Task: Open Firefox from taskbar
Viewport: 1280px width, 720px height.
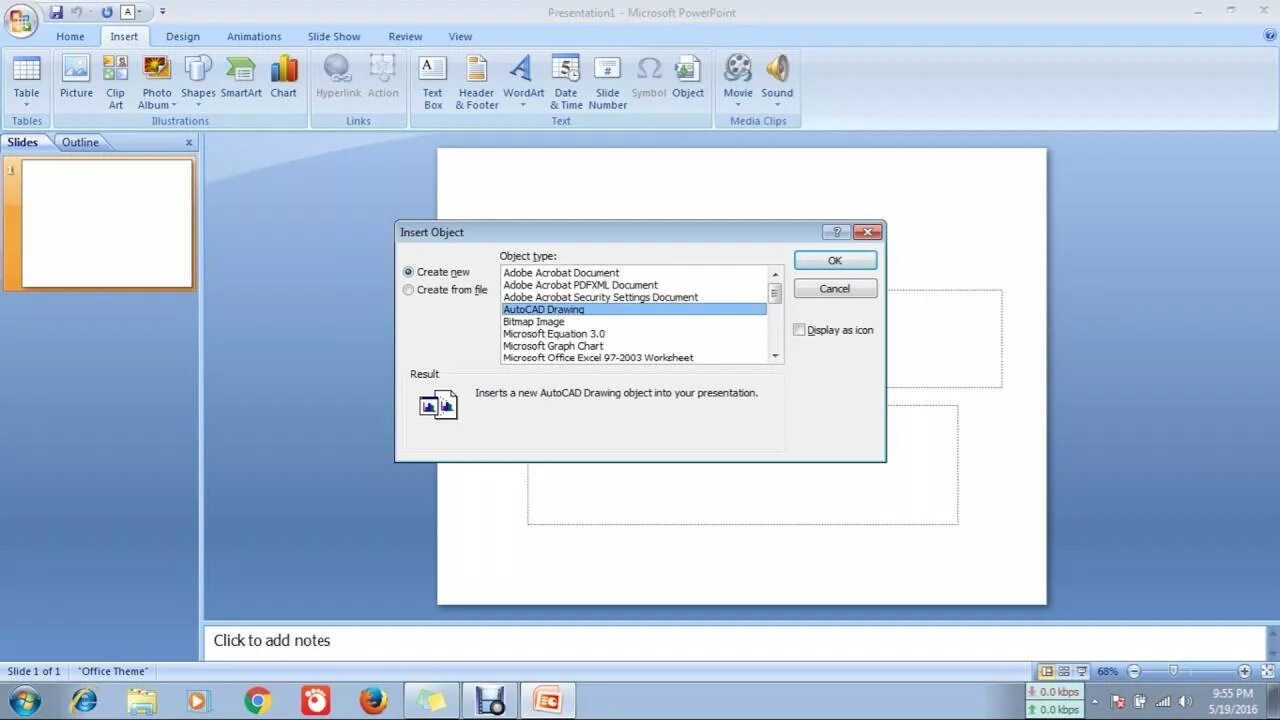Action: (373, 701)
